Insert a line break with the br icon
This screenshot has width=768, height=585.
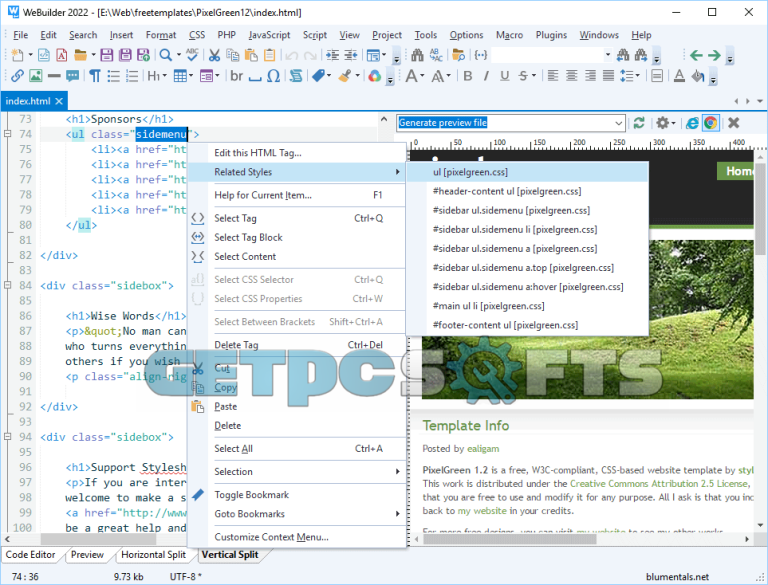pos(237,76)
